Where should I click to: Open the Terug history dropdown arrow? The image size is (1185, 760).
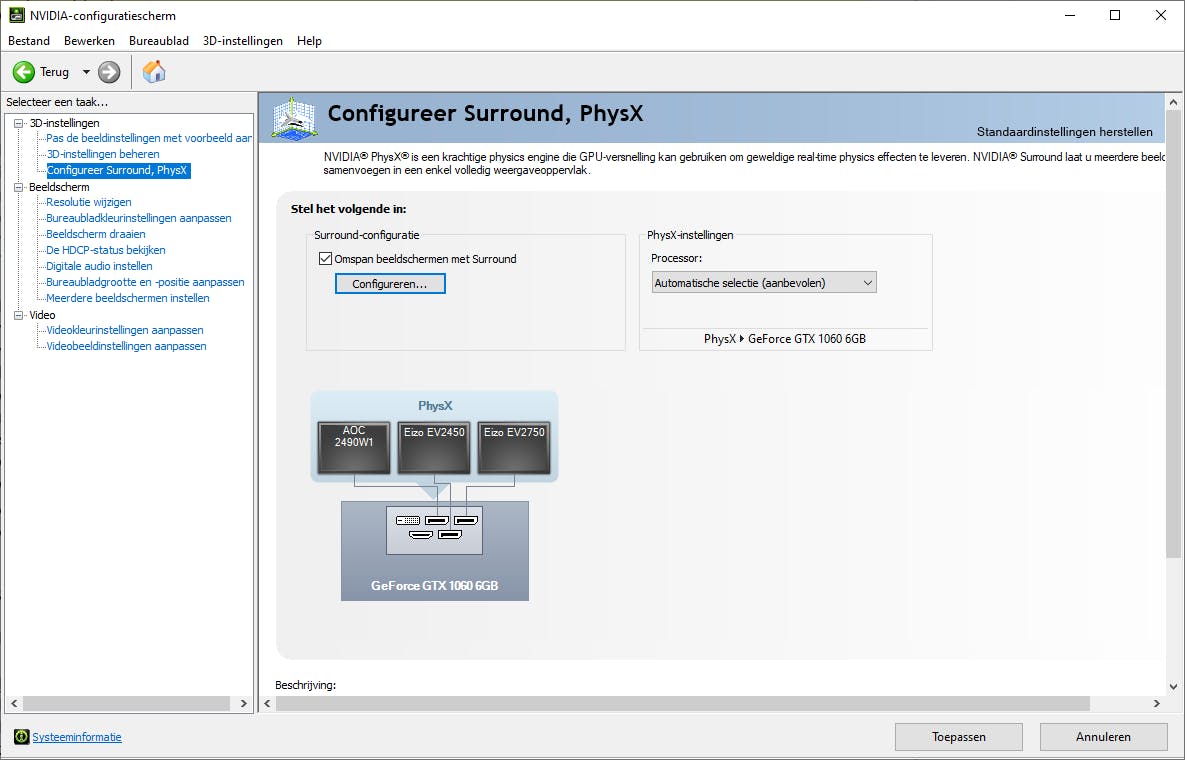pyautogui.click(x=86, y=72)
